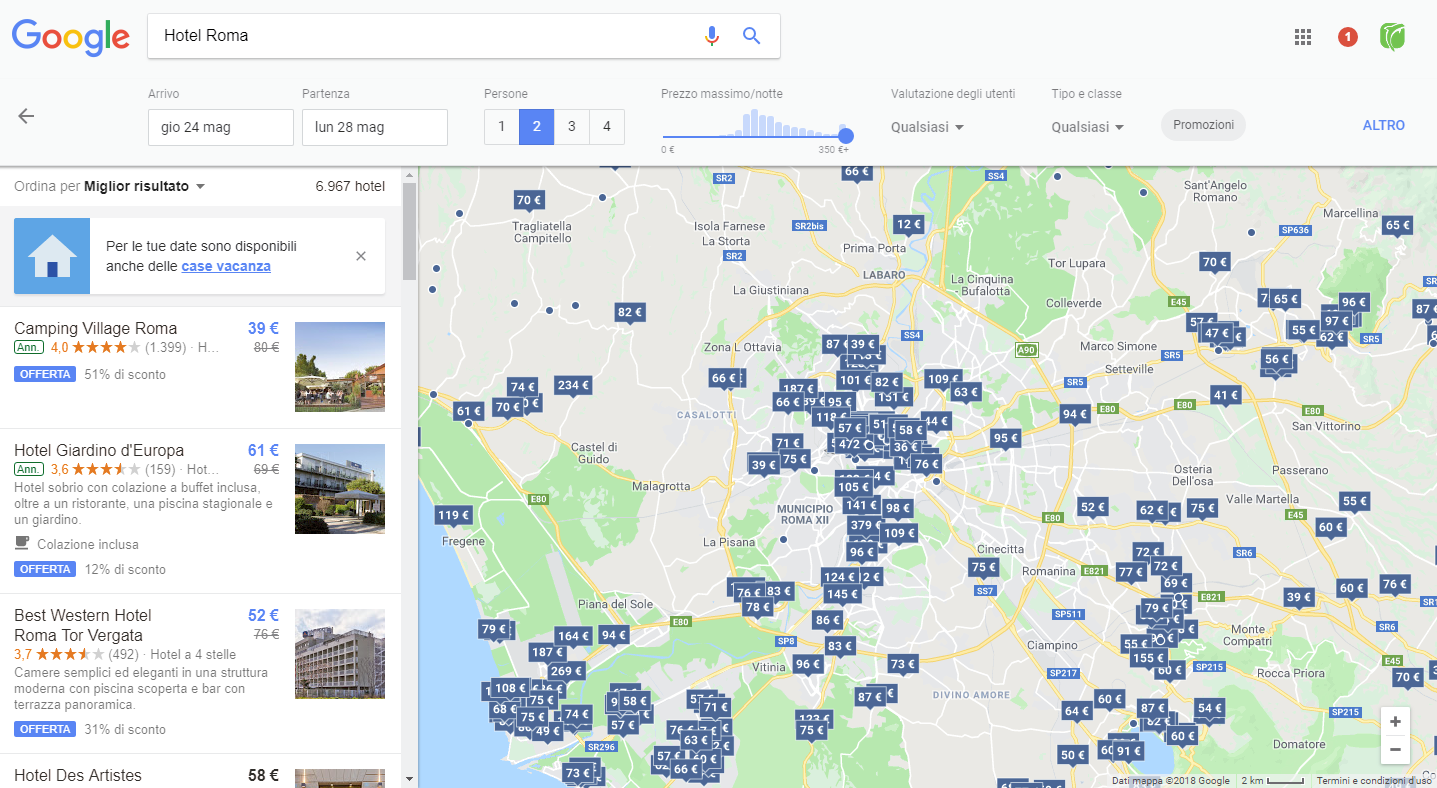The width and height of the screenshot is (1437, 788).
Task: Select the 145 € map price marker
Action: click(x=842, y=595)
